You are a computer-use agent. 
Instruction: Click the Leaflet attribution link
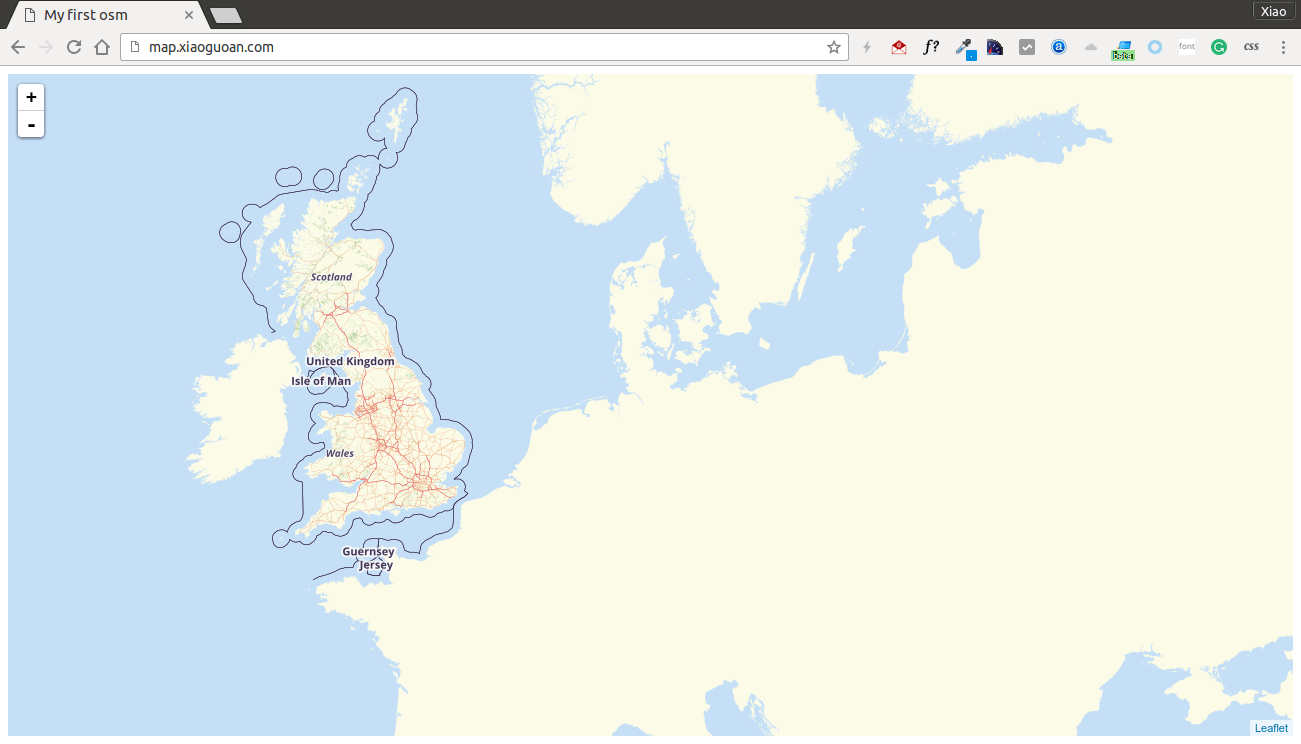(1271, 728)
